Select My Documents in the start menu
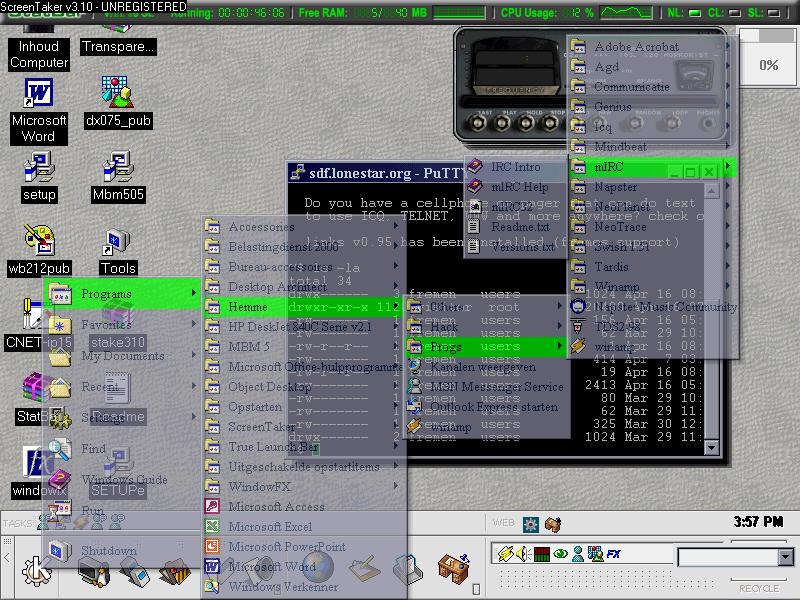 click(121, 356)
